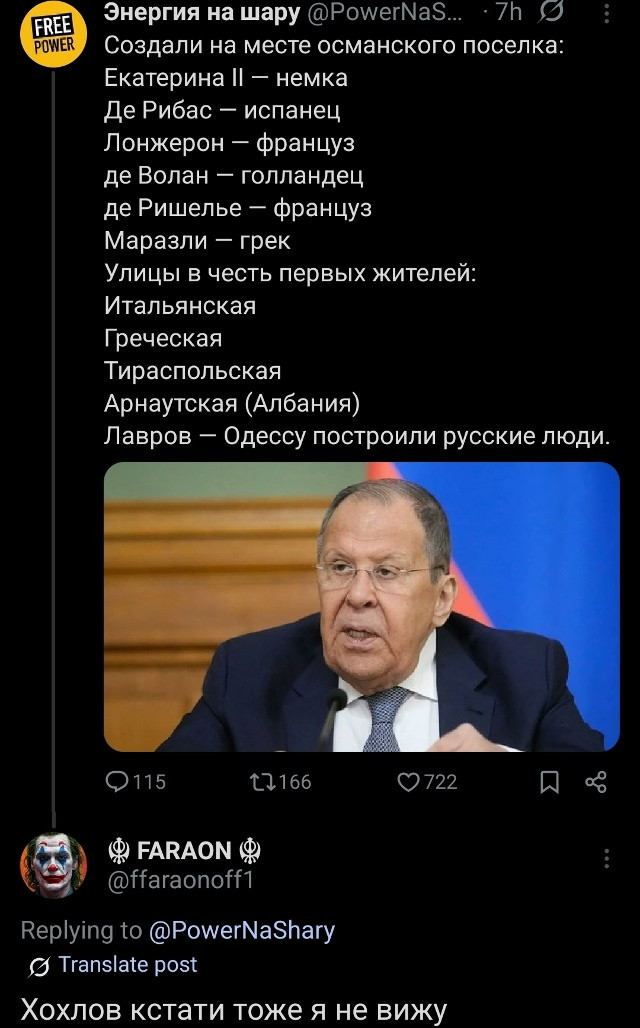The width and height of the screenshot is (640, 1028).
Task: Open the @PowerNaShary mention link
Action: (x=242, y=931)
